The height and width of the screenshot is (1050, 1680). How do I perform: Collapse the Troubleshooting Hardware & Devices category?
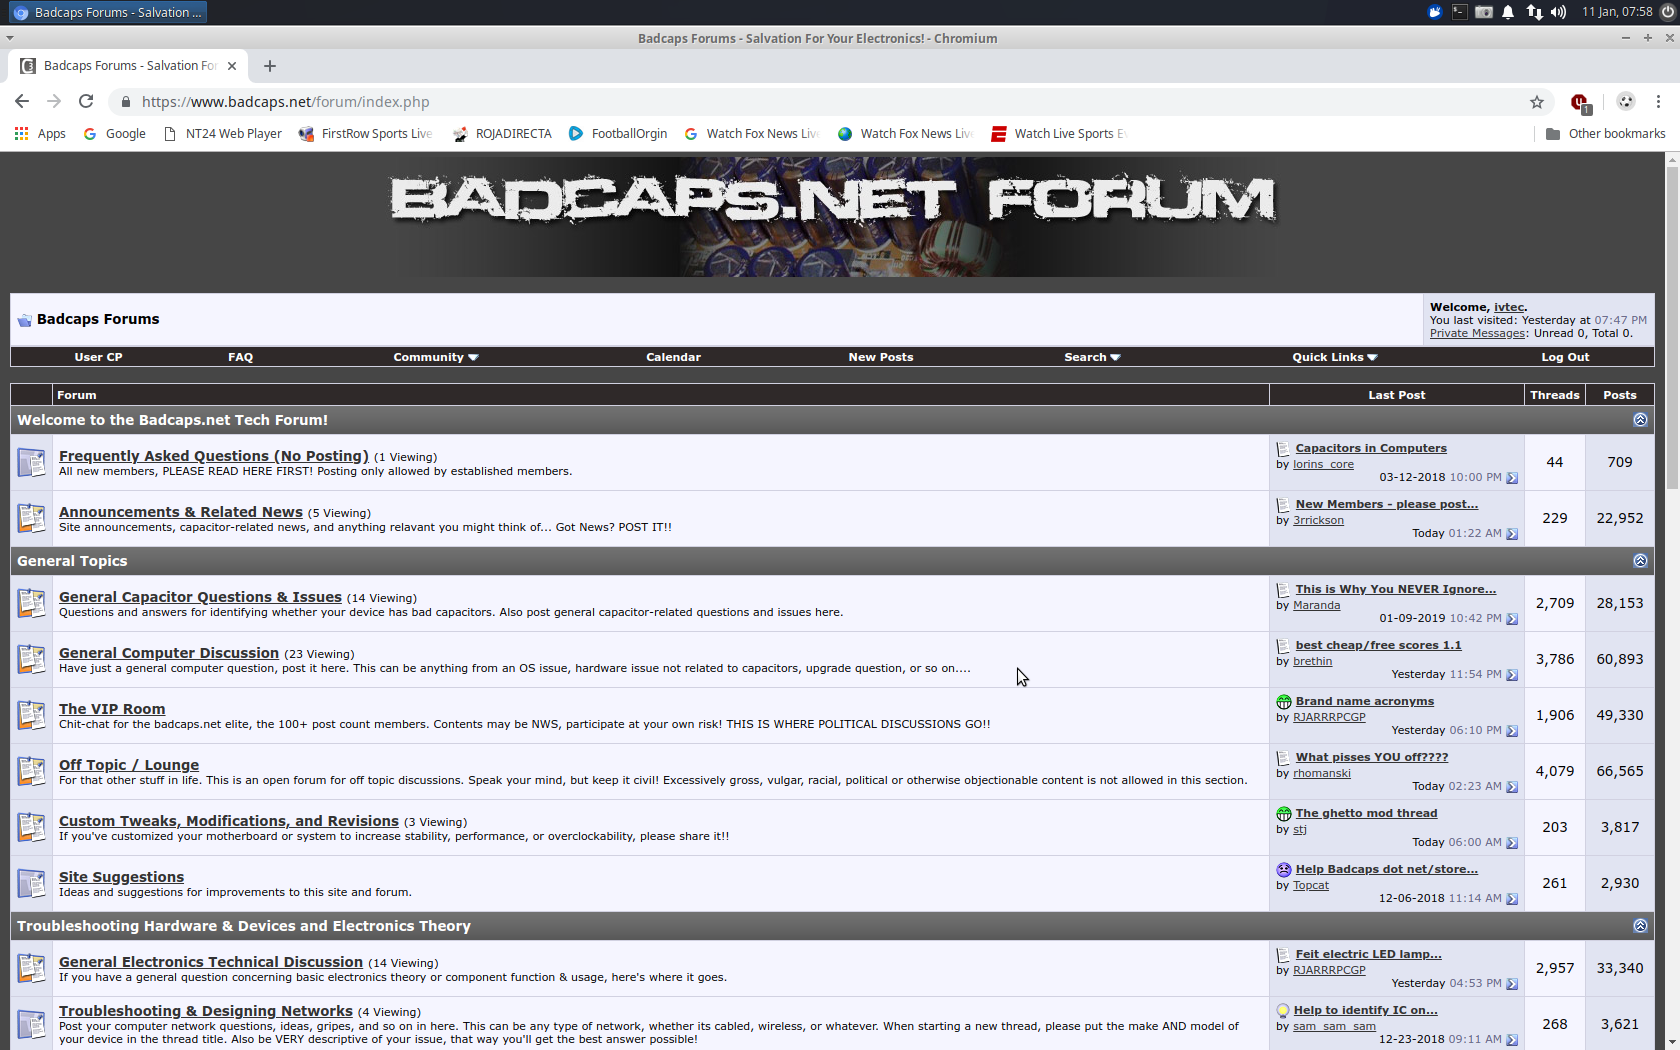tap(1640, 926)
